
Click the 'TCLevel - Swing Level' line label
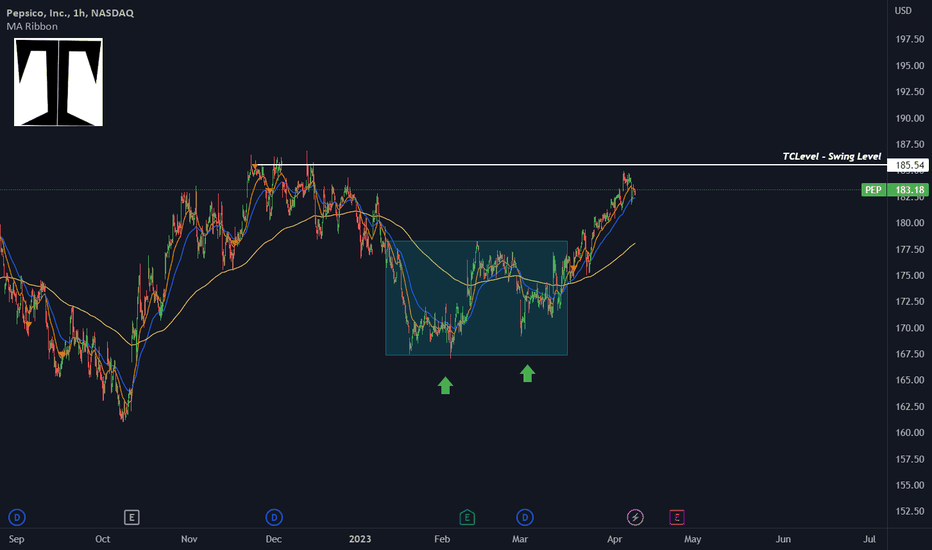[832, 156]
